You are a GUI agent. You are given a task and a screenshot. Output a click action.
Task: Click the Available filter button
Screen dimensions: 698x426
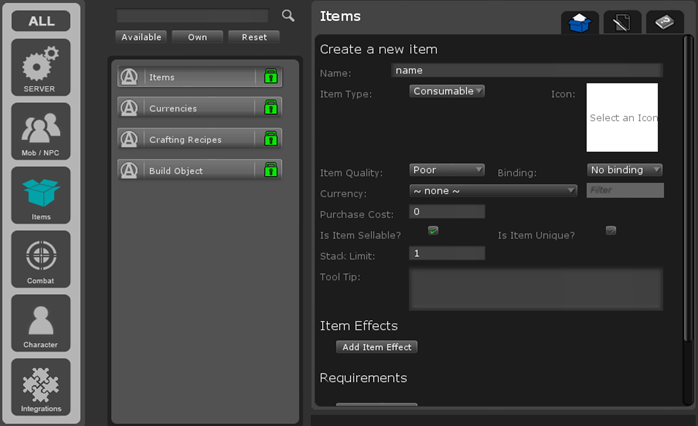coord(141,37)
